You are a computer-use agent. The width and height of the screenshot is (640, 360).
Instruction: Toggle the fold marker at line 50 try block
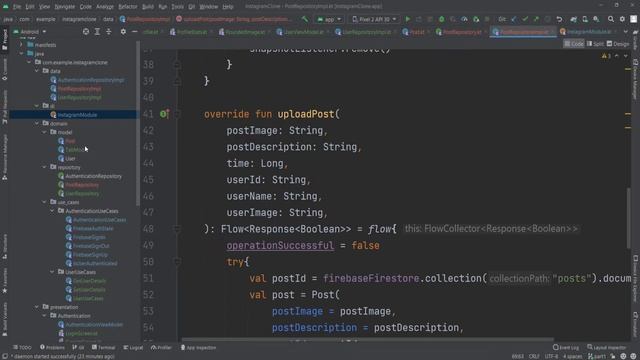click(177, 262)
